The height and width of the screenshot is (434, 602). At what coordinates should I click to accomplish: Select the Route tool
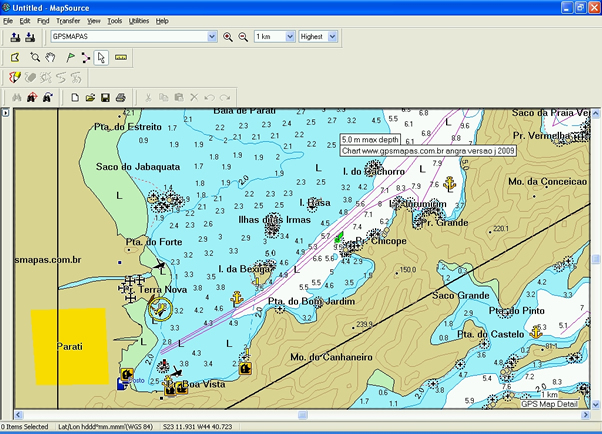click(x=86, y=58)
